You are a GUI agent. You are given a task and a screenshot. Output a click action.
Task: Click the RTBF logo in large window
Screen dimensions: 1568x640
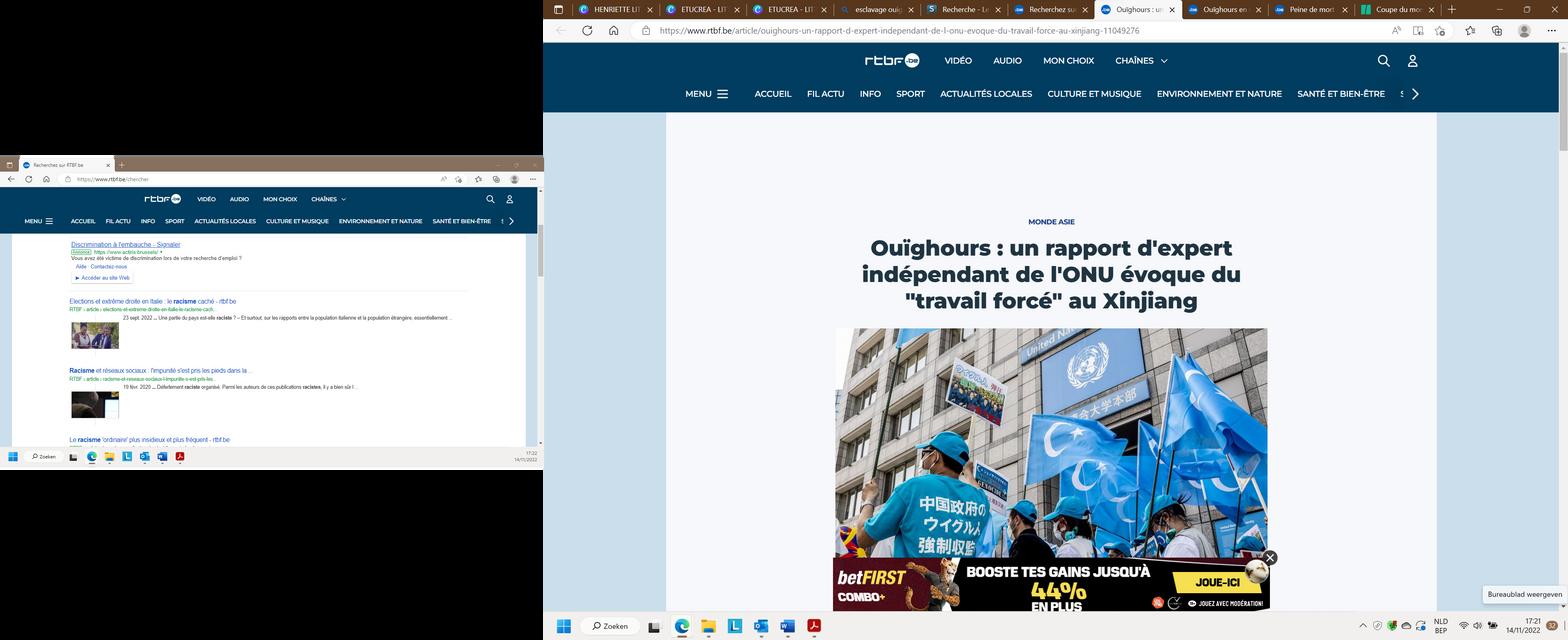(x=892, y=61)
